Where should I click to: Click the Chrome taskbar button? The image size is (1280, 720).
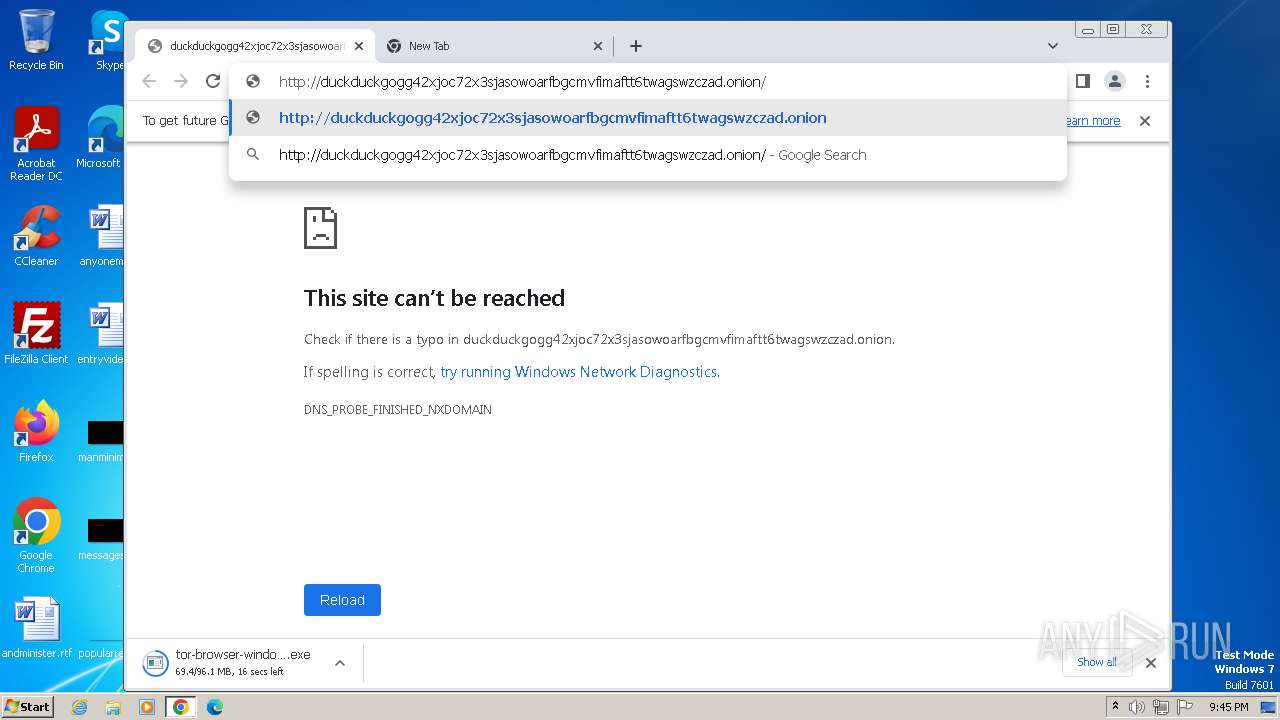coord(180,707)
